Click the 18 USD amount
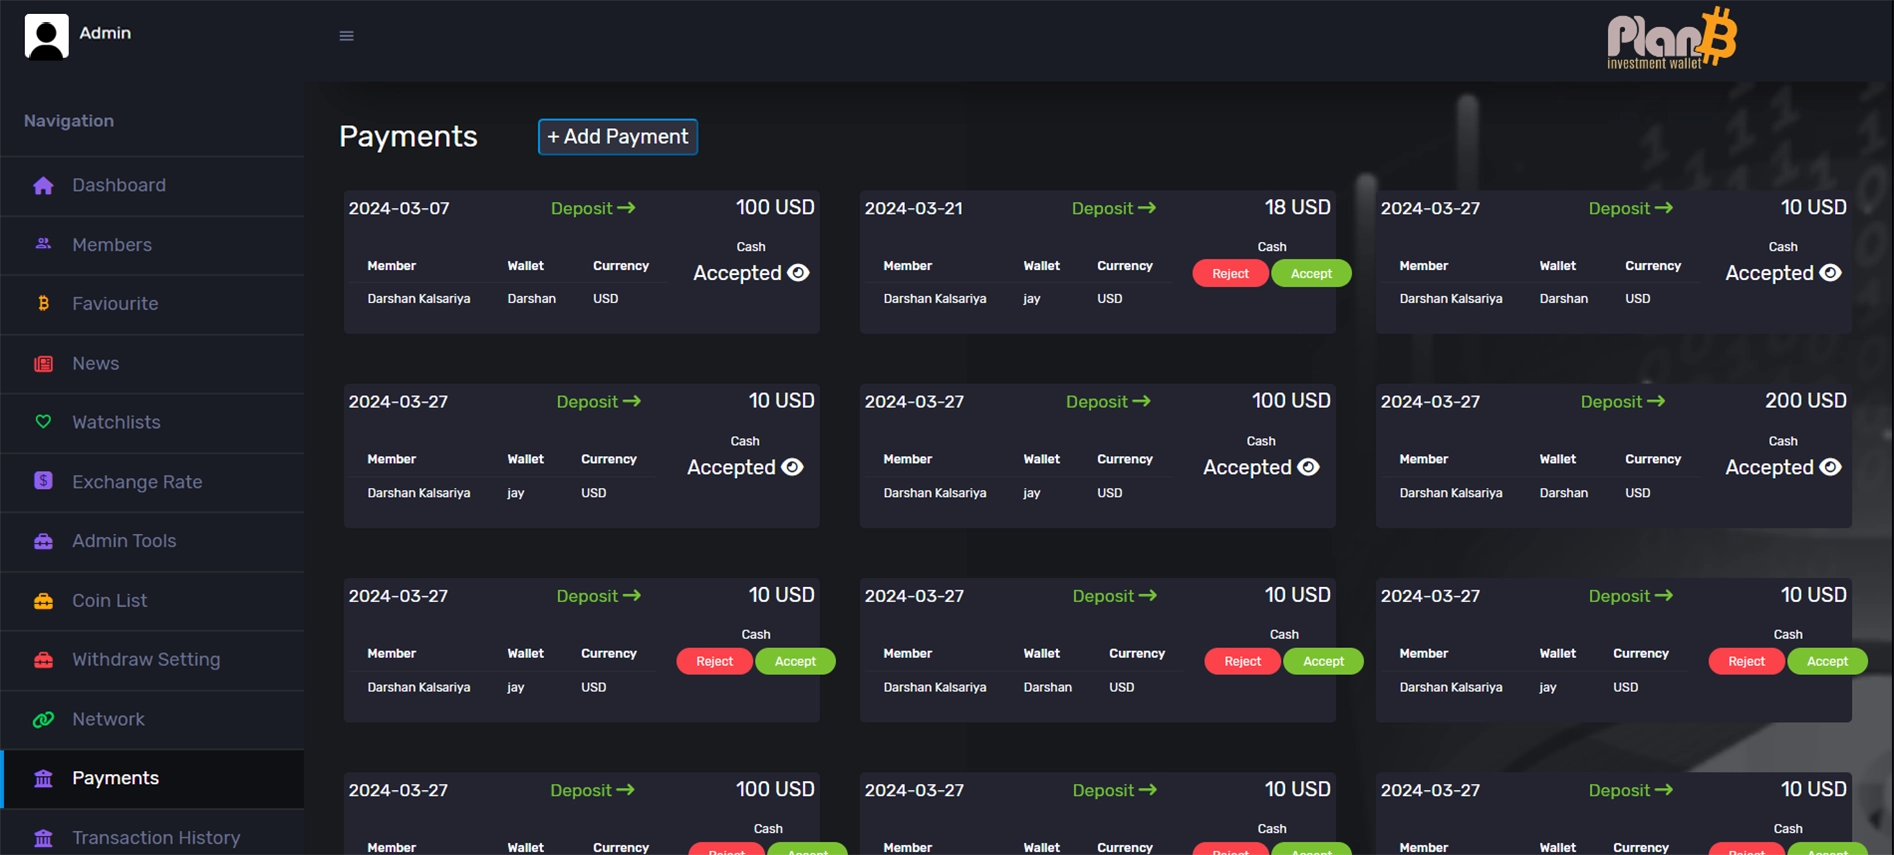This screenshot has width=1894, height=855. 1297,207
